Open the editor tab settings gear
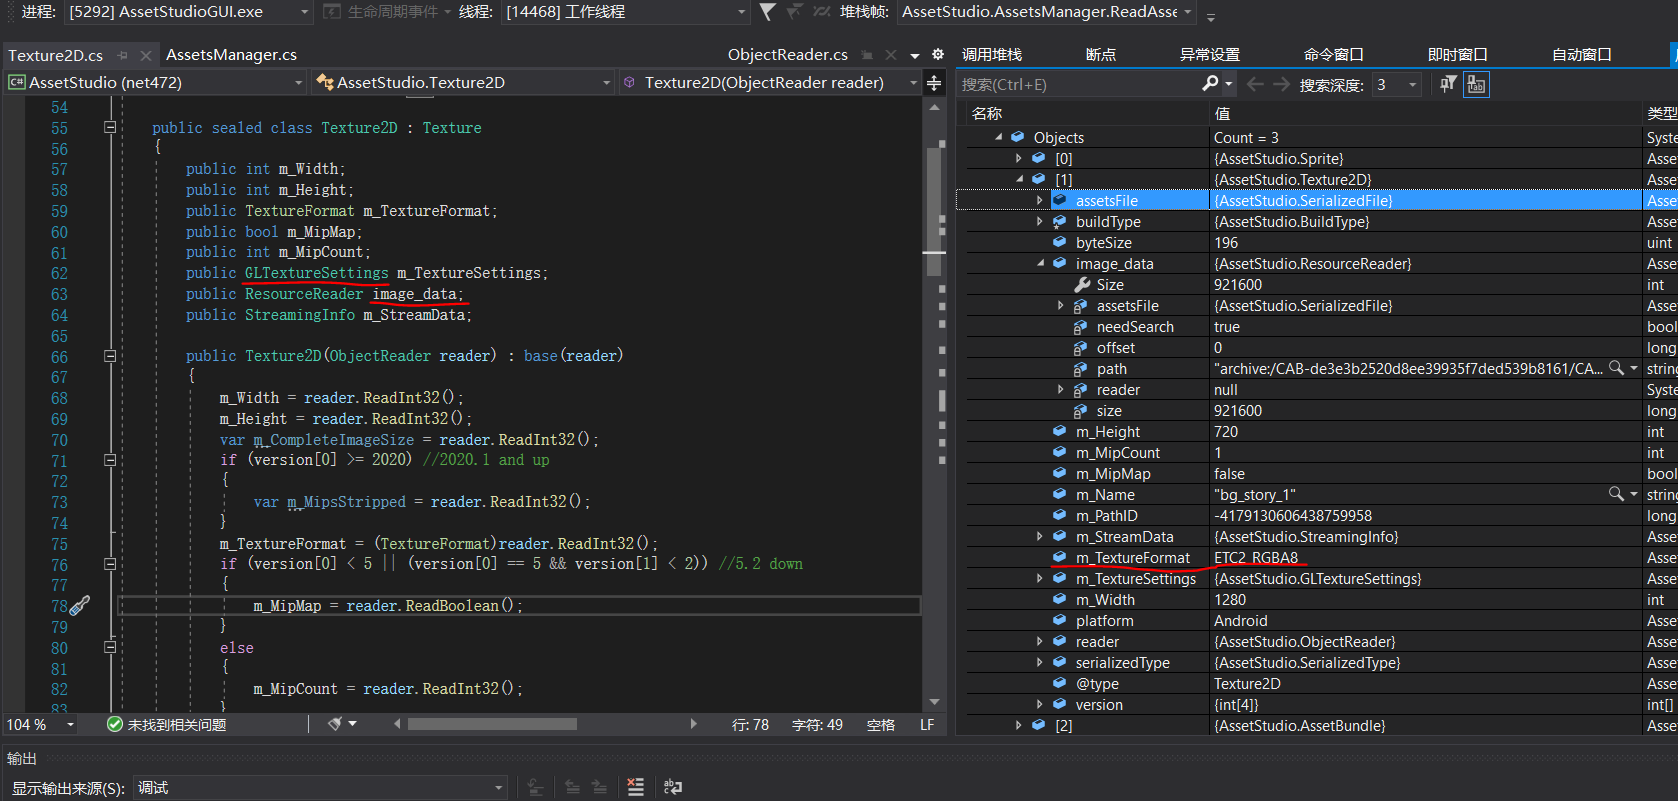 click(938, 55)
